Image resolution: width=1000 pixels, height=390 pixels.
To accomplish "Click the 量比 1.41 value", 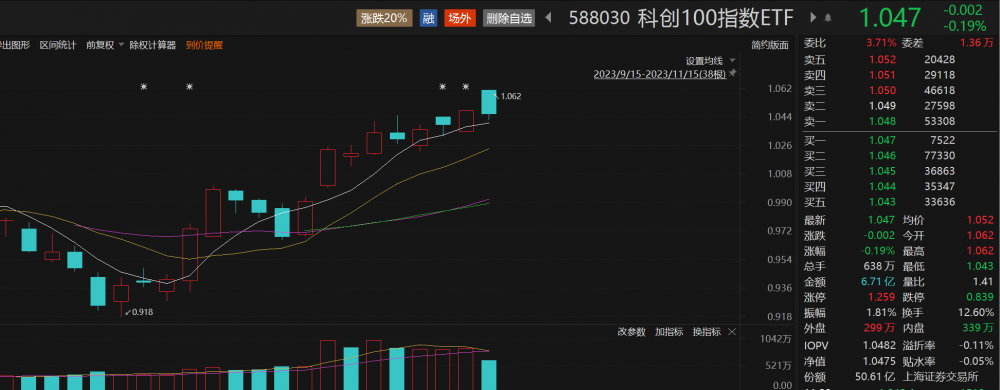I will pos(983,282).
